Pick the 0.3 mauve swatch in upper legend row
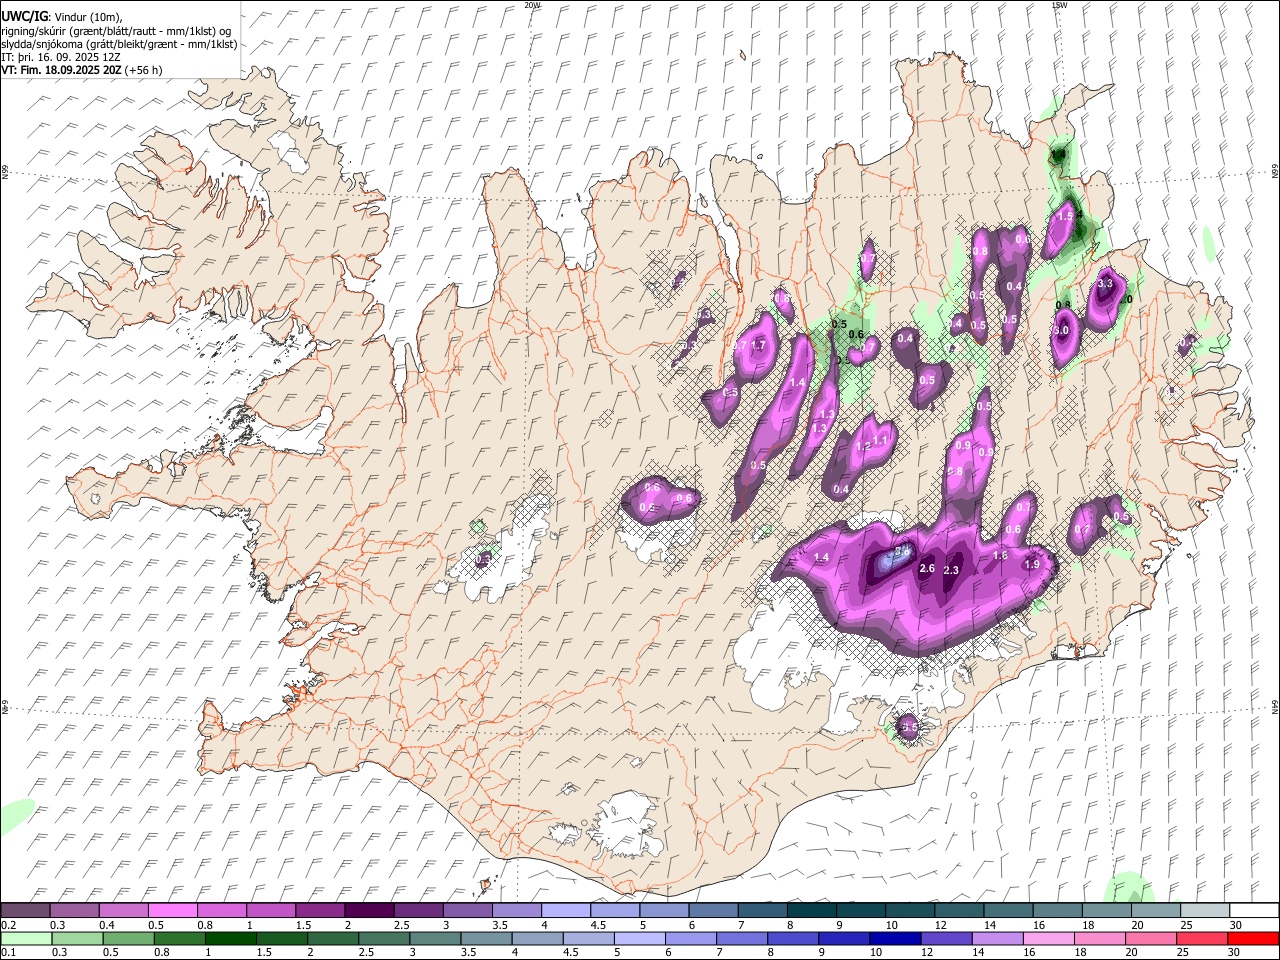This screenshot has height=960, width=1280. coord(74,911)
